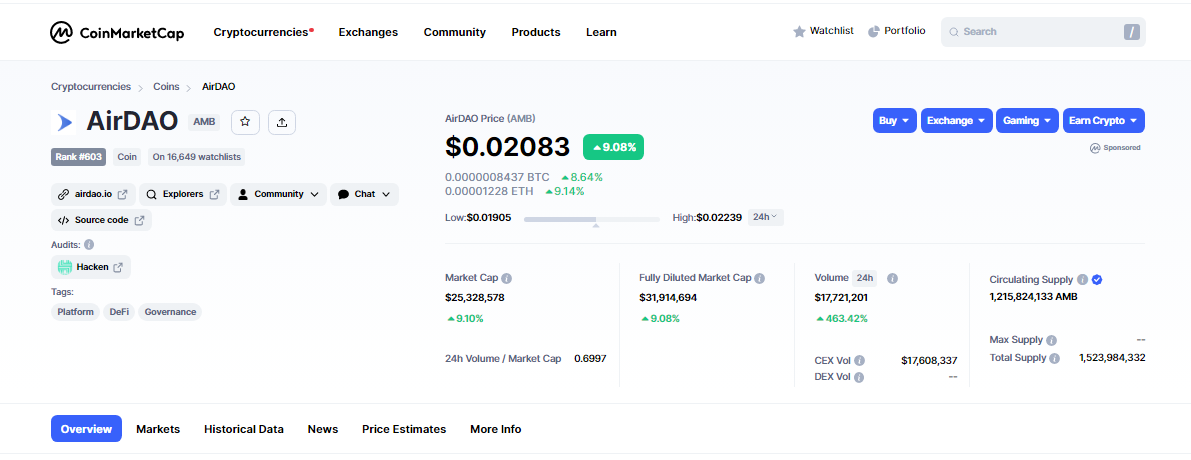Image resolution: width=1191 pixels, height=460 pixels.
Task: Click the 9.08% price change badge
Action: pos(614,147)
